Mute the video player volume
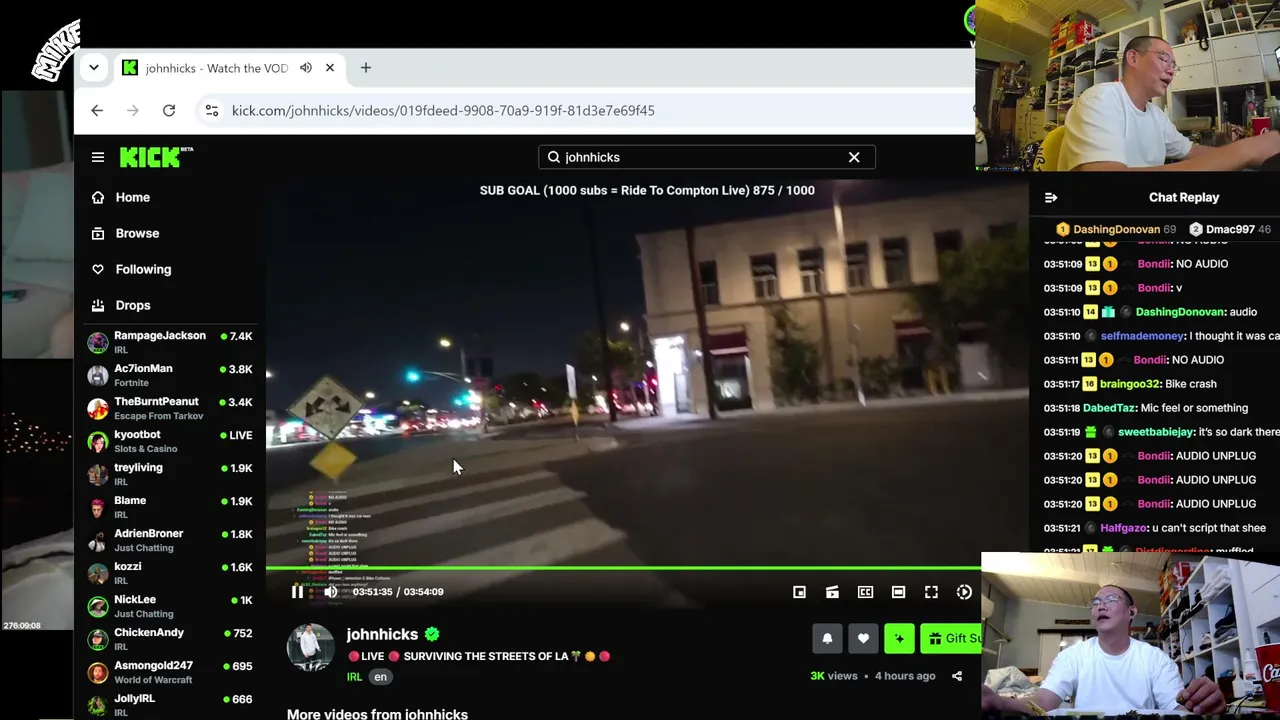Screen dimensions: 1280x720 click(330, 592)
